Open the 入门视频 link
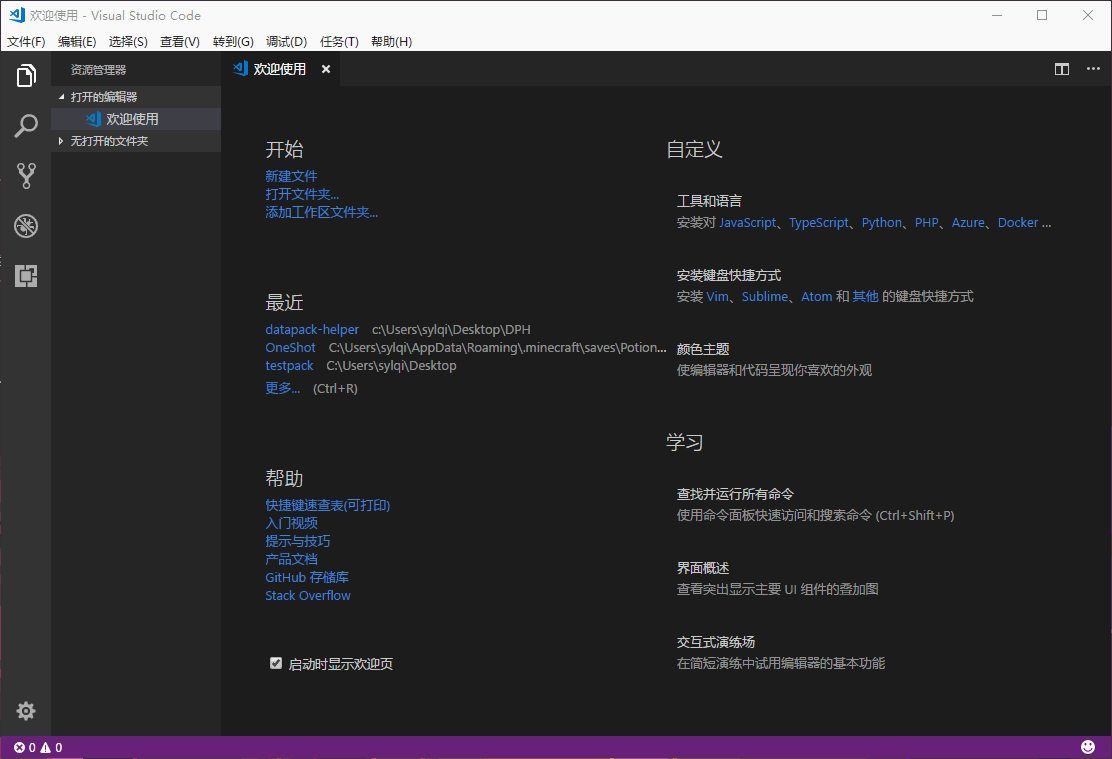 tap(291, 523)
